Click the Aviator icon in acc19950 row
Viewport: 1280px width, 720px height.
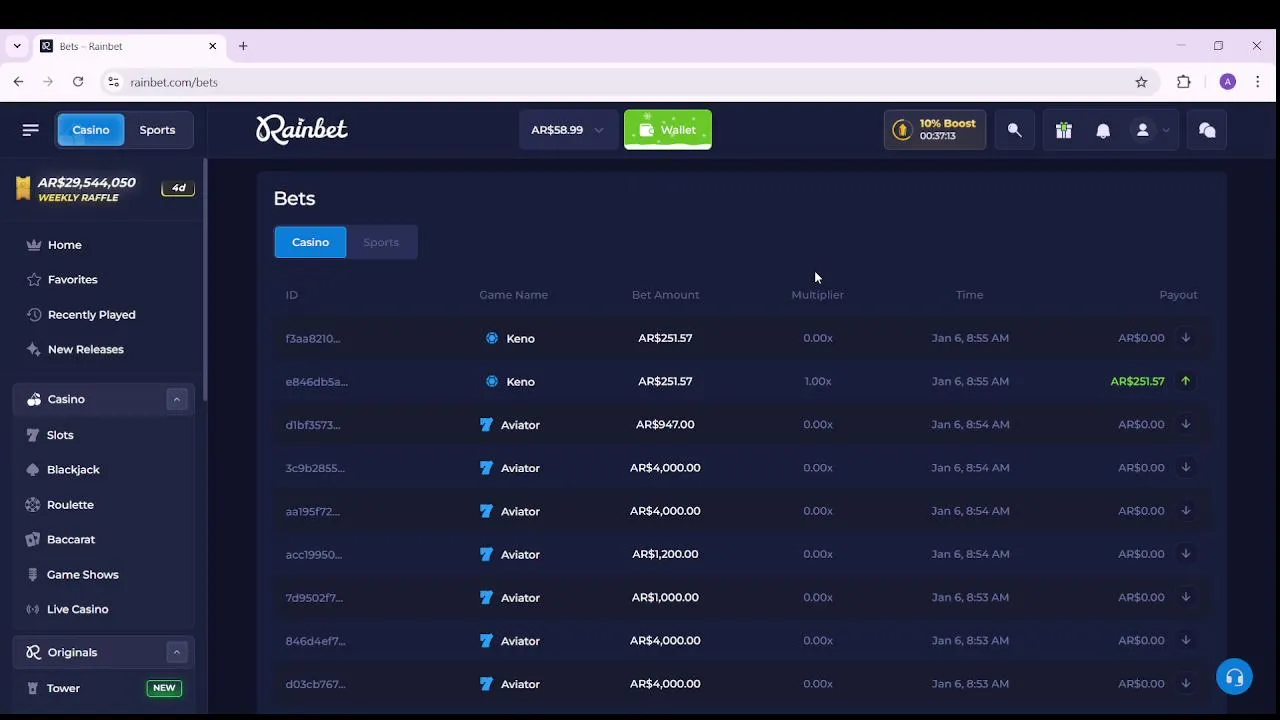pyautogui.click(x=486, y=554)
